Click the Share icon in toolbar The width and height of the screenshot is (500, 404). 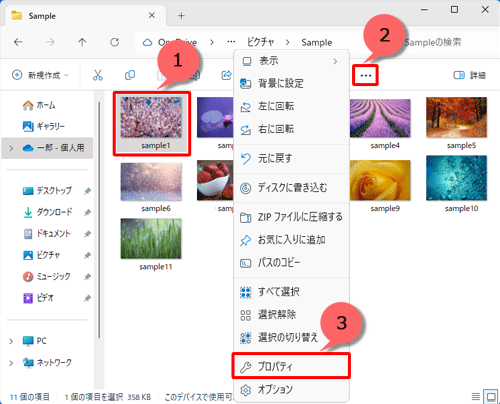227,75
